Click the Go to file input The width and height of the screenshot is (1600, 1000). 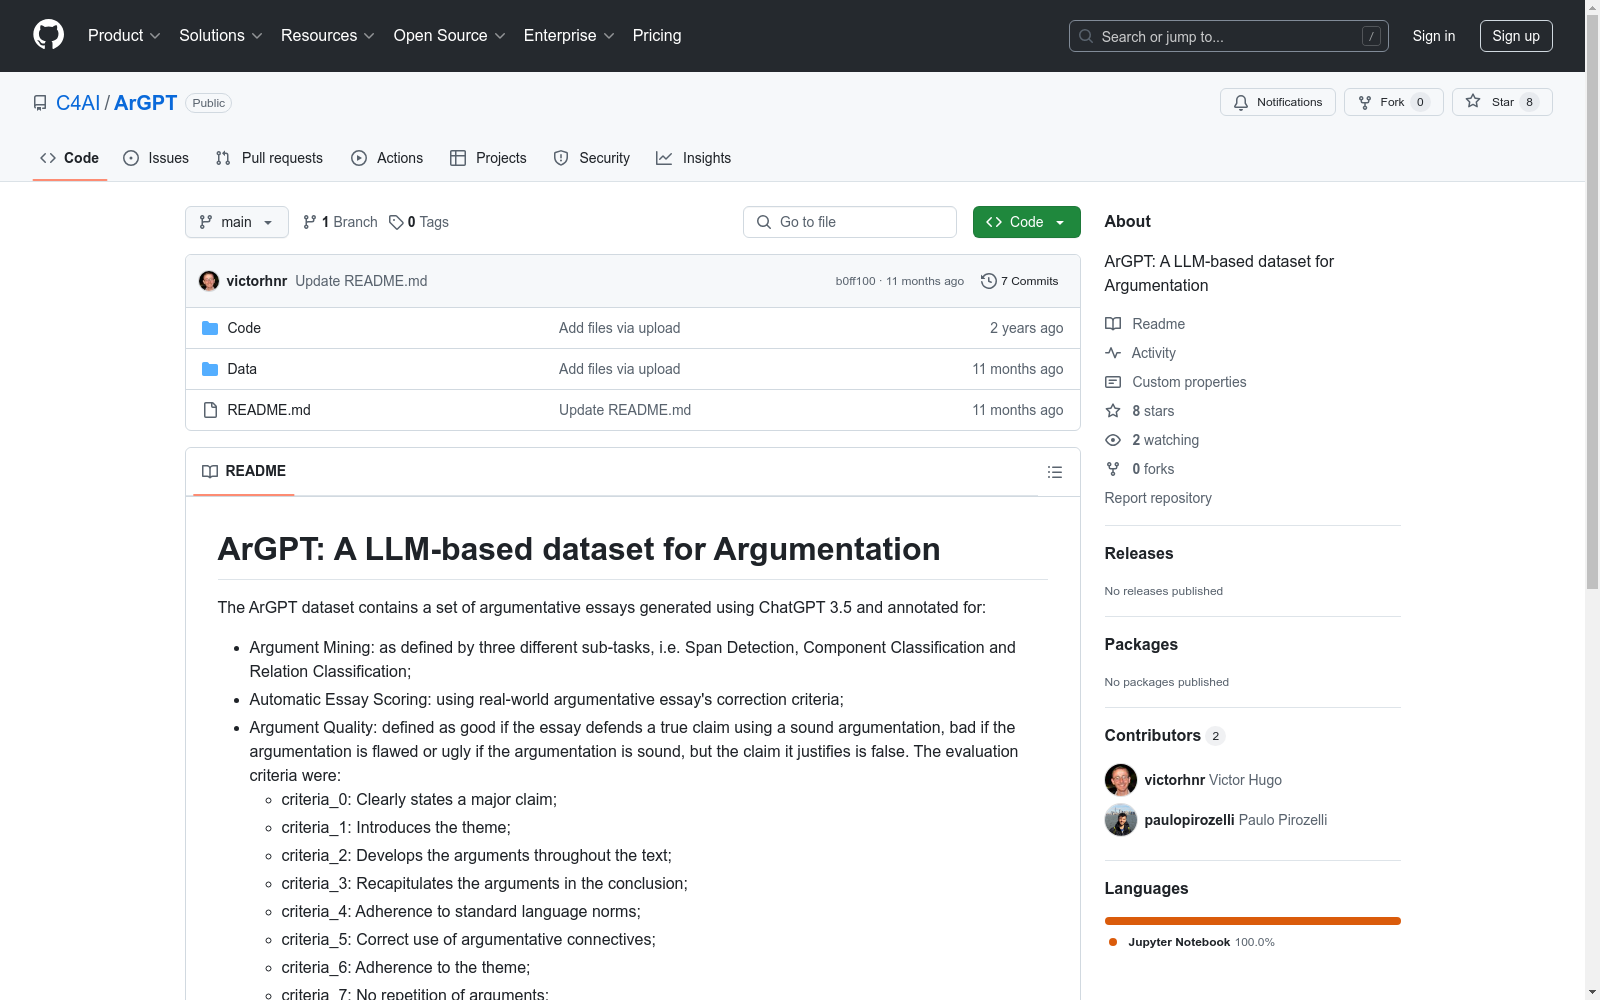850,222
